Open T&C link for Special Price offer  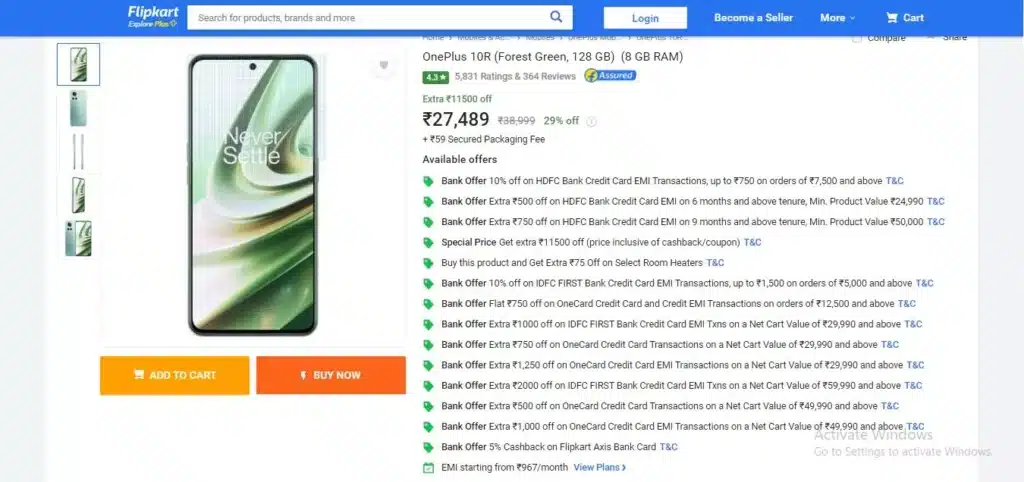[752, 242]
